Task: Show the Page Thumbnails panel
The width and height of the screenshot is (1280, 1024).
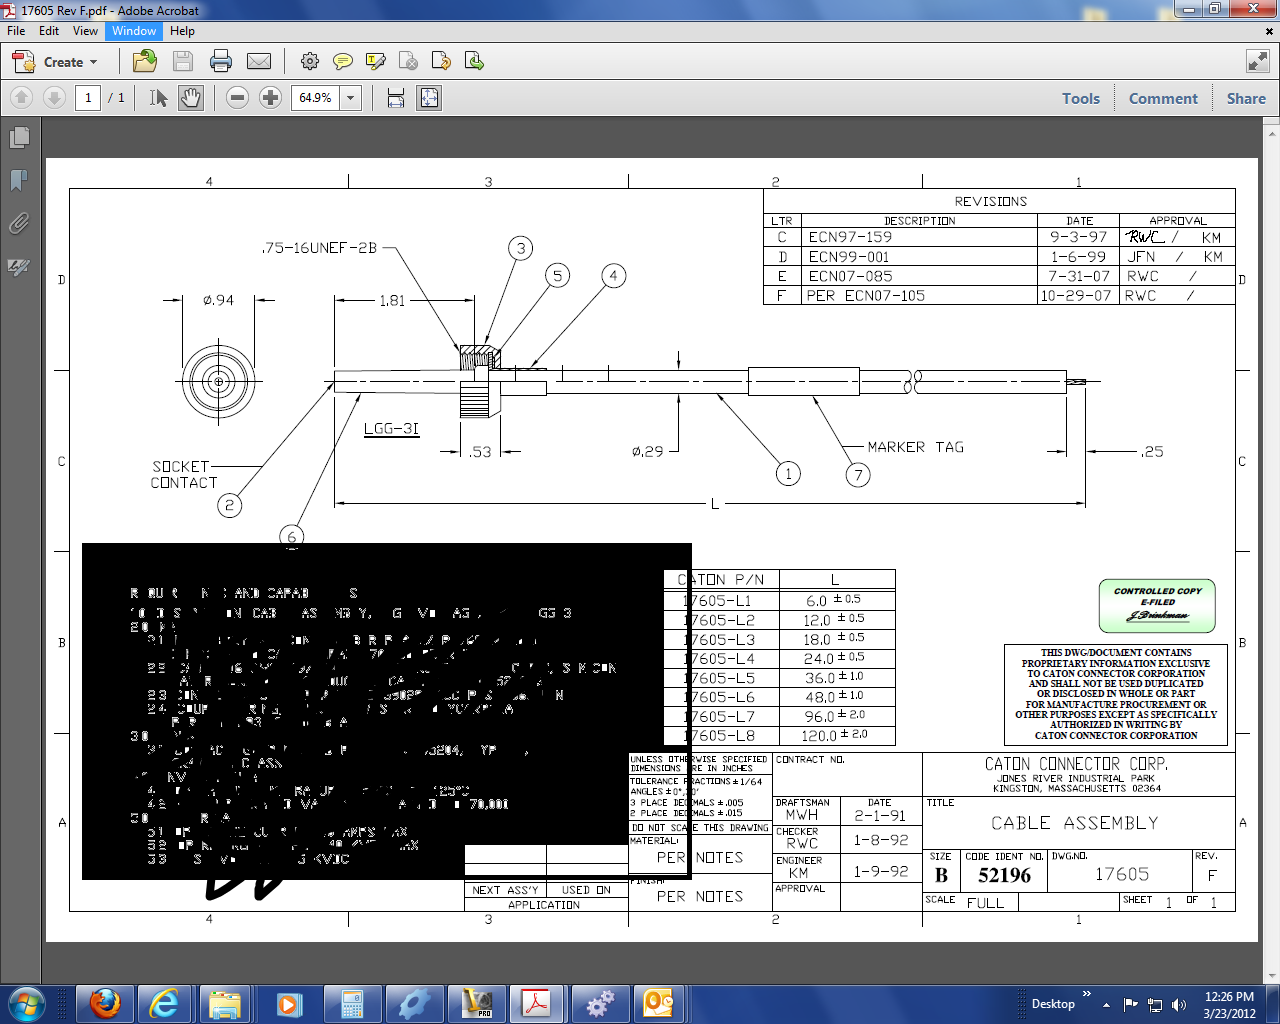Action: pyautogui.click(x=19, y=137)
